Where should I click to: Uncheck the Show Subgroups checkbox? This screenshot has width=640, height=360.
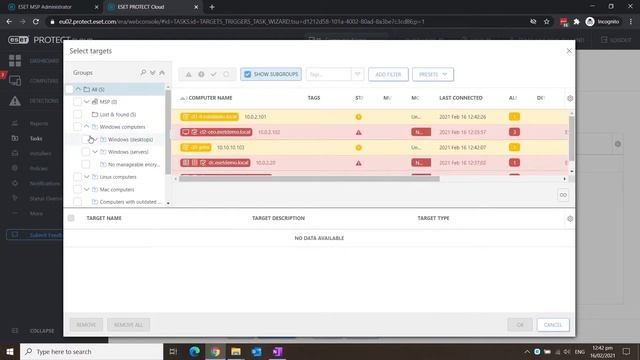point(247,74)
